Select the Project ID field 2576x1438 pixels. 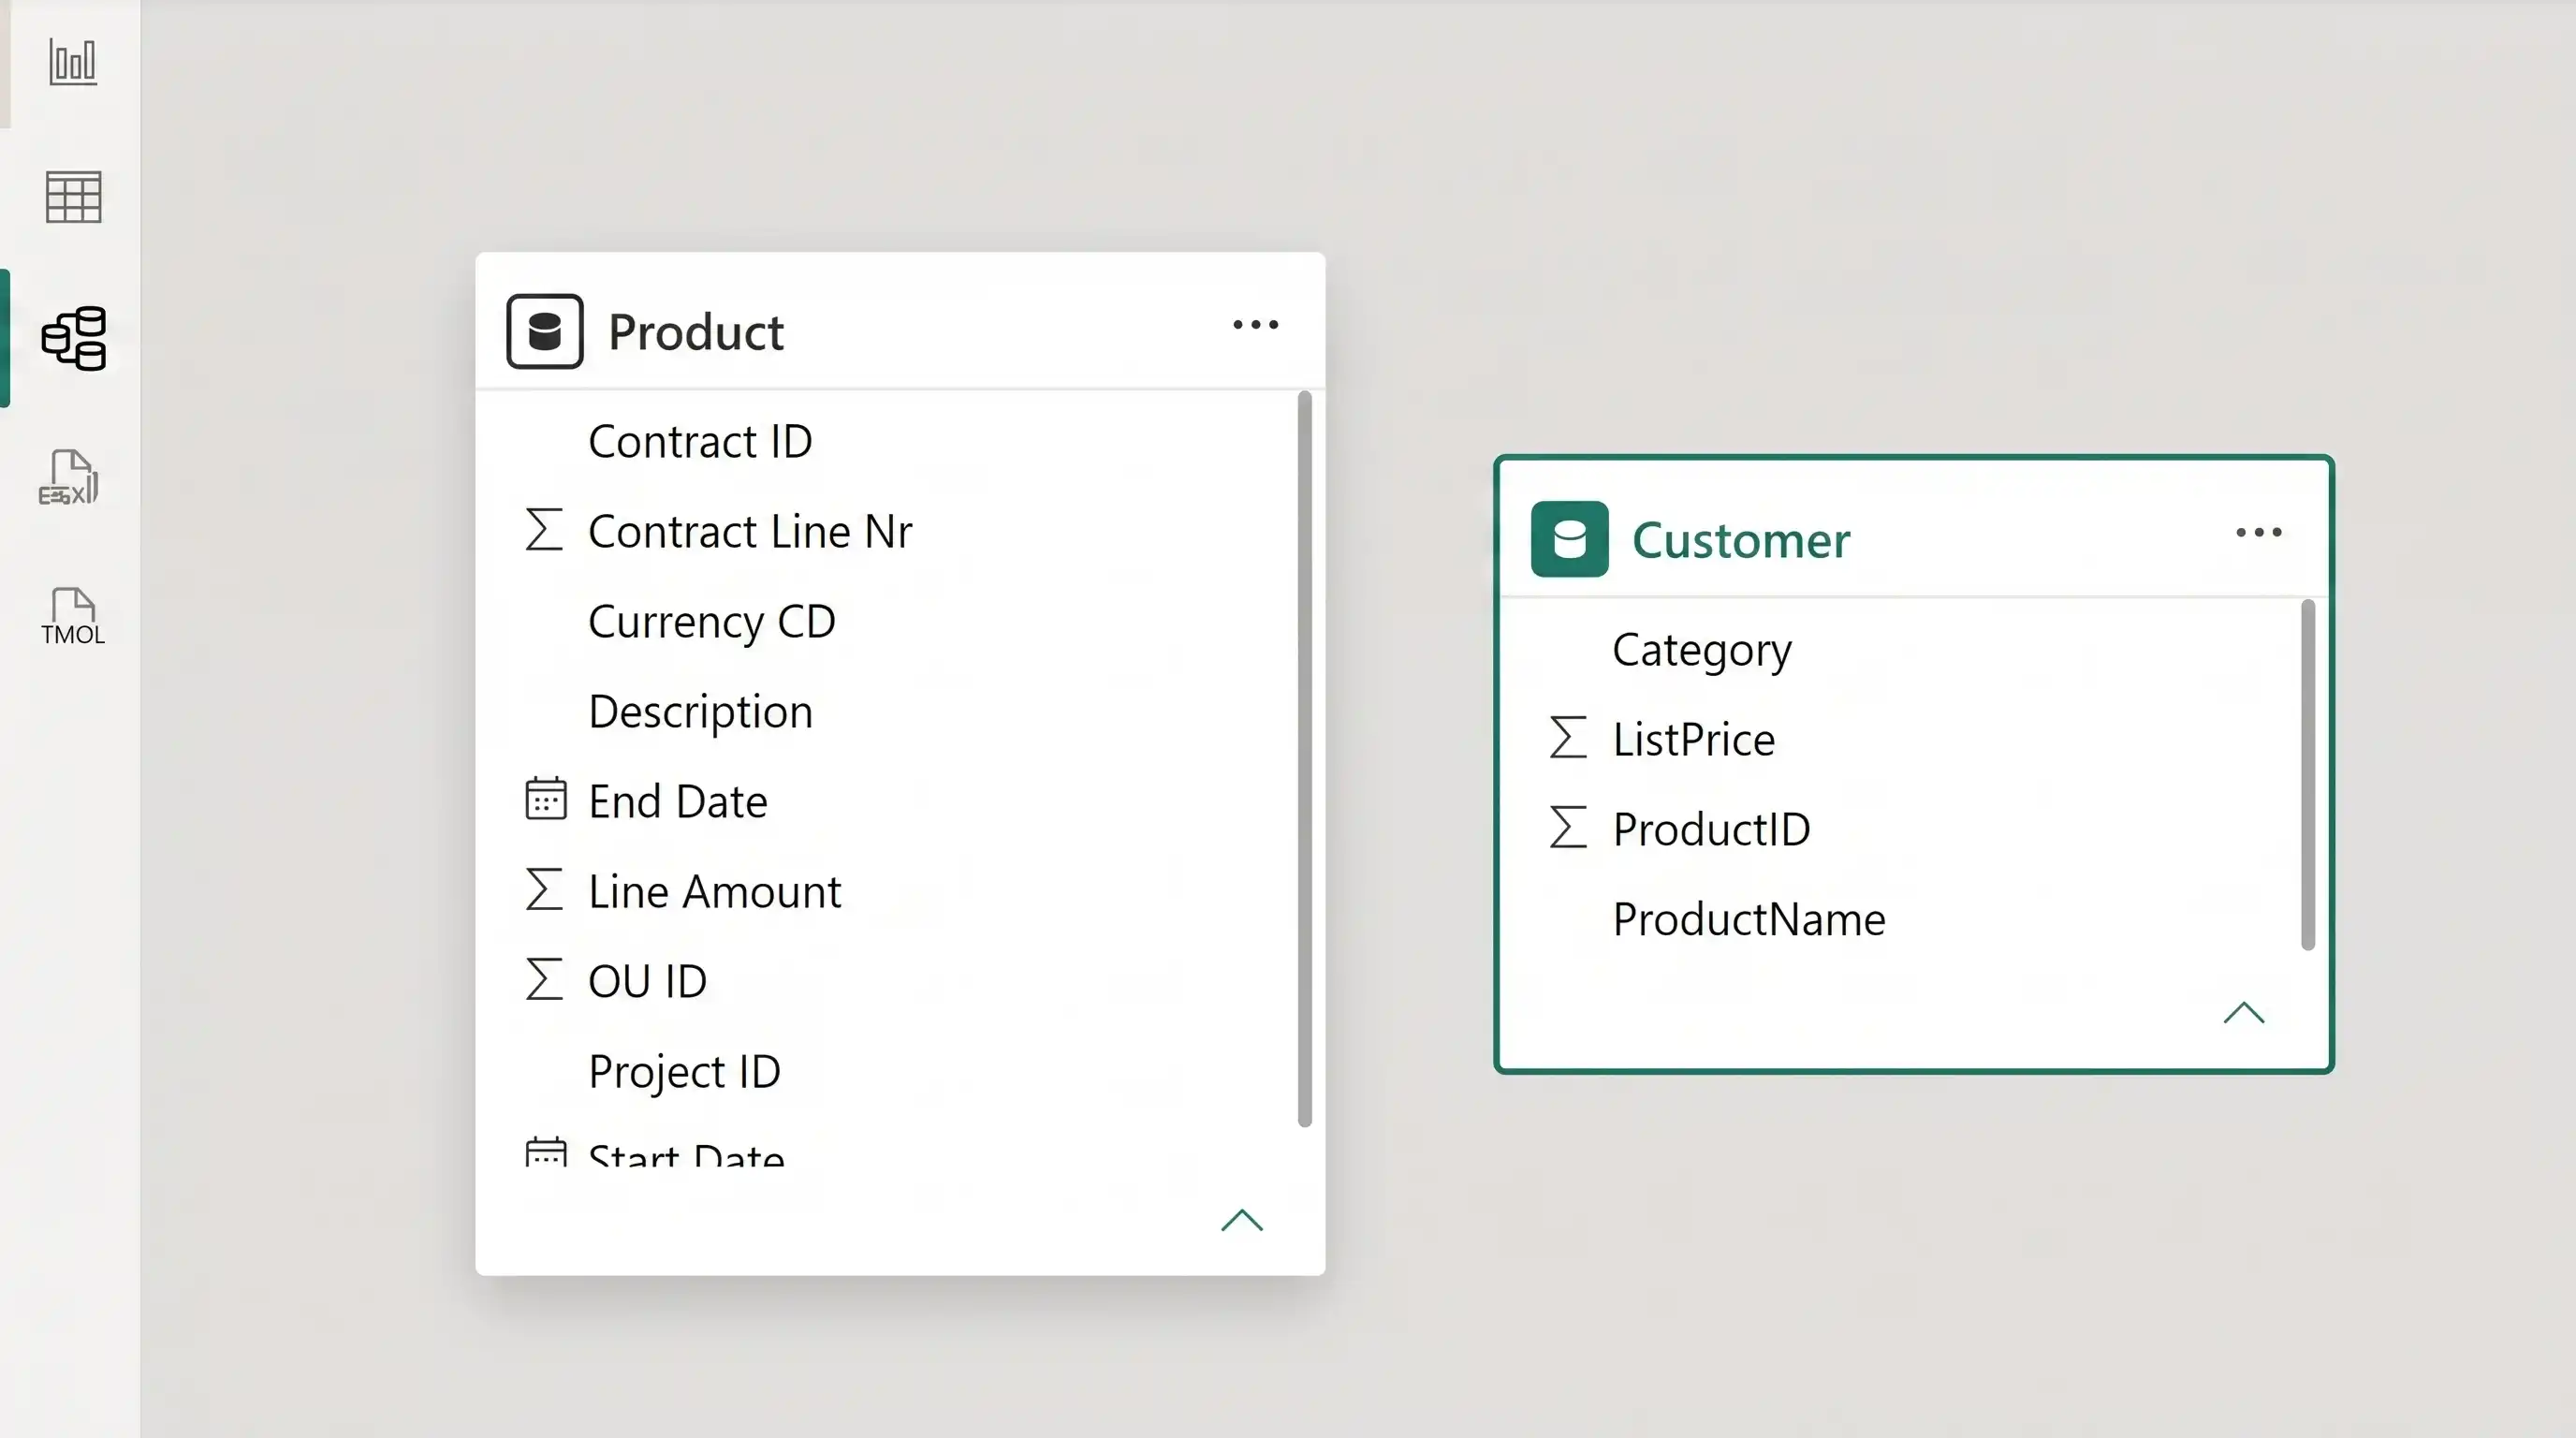(684, 1071)
